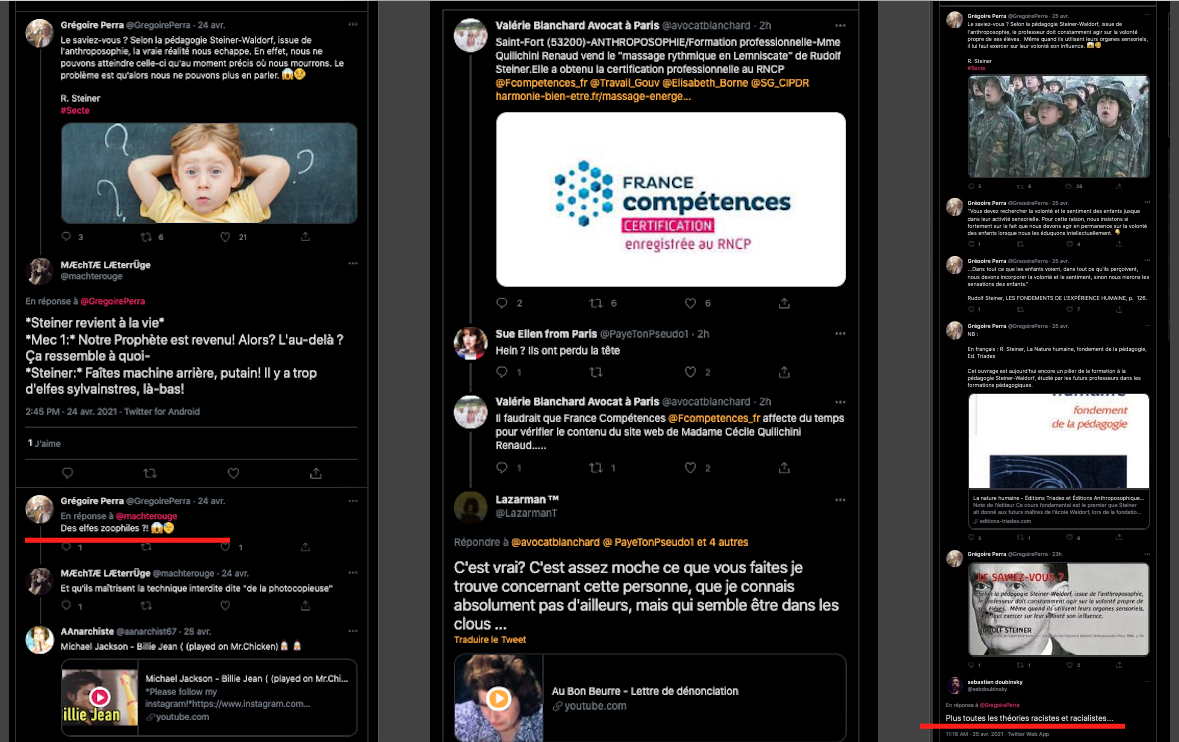Retweet the "Steiner revient à la vie" tweet
This screenshot has width=1179, height=742.
[x=150, y=473]
